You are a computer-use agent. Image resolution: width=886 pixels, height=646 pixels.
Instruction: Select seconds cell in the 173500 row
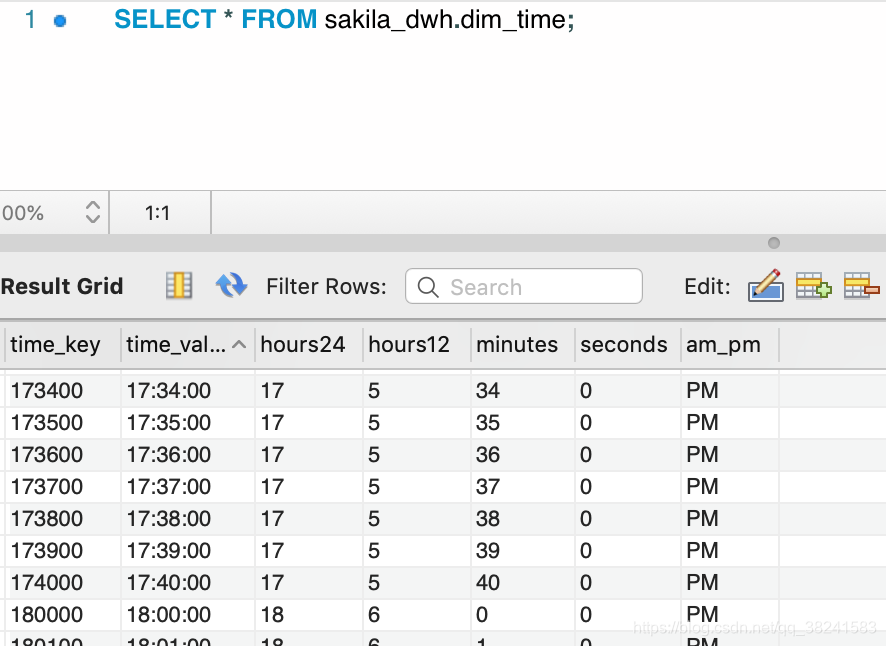coord(628,423)
